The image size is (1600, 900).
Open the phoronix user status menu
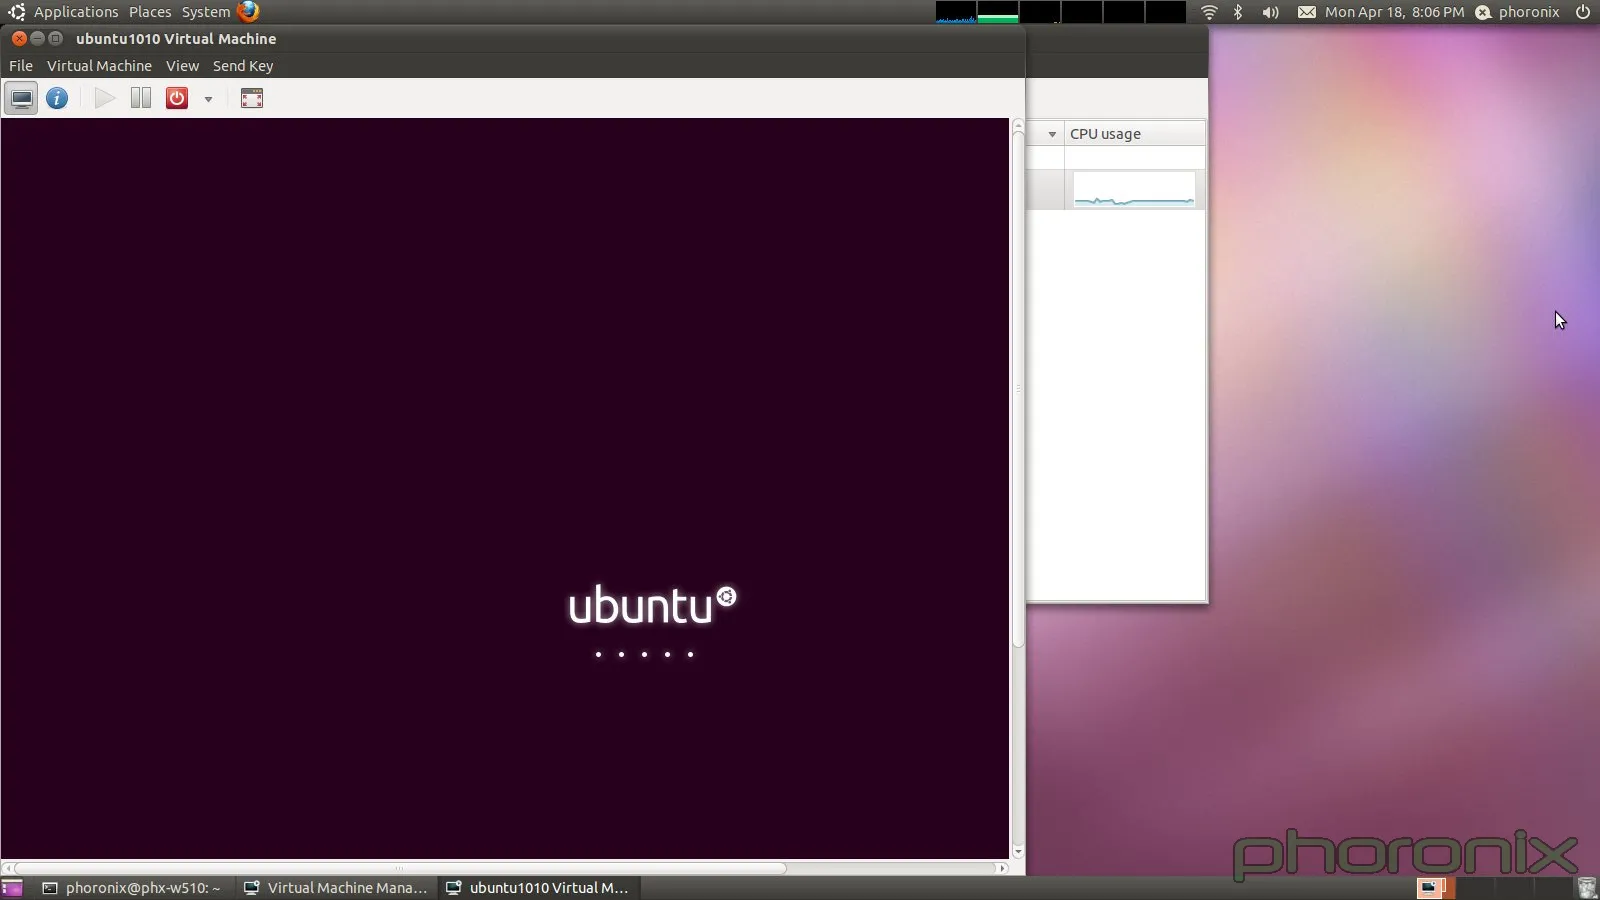[1518, 12]
